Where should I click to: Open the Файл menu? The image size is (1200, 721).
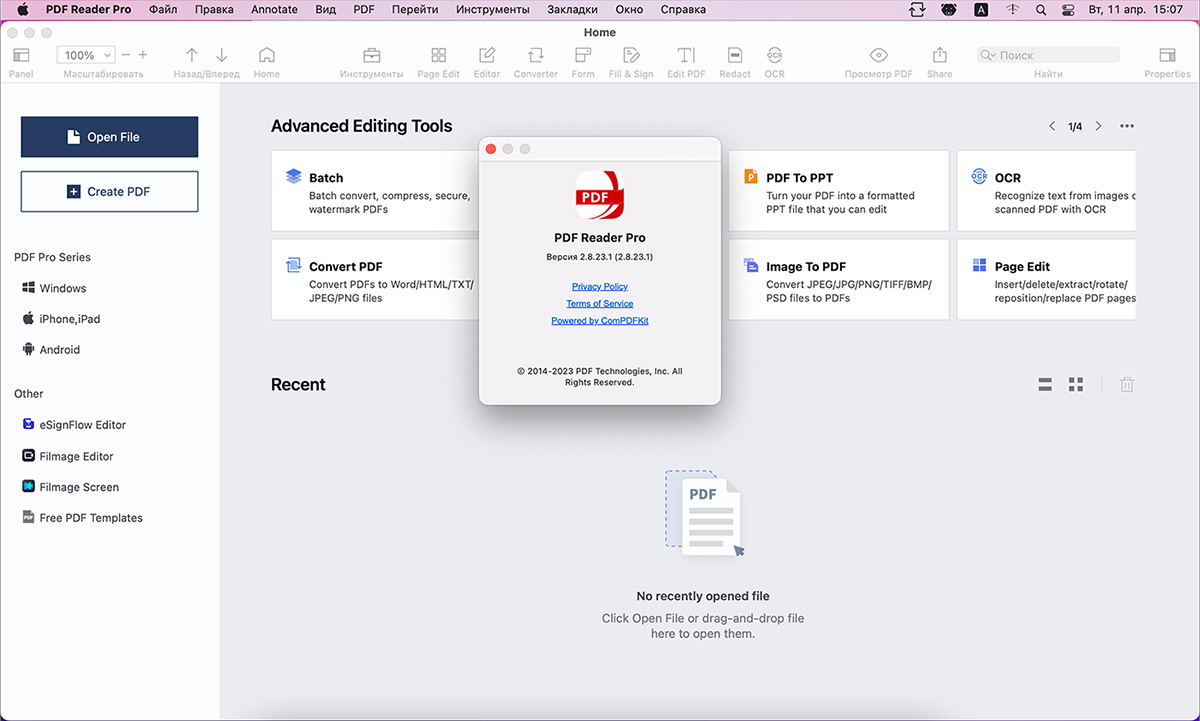click(163, 10)
